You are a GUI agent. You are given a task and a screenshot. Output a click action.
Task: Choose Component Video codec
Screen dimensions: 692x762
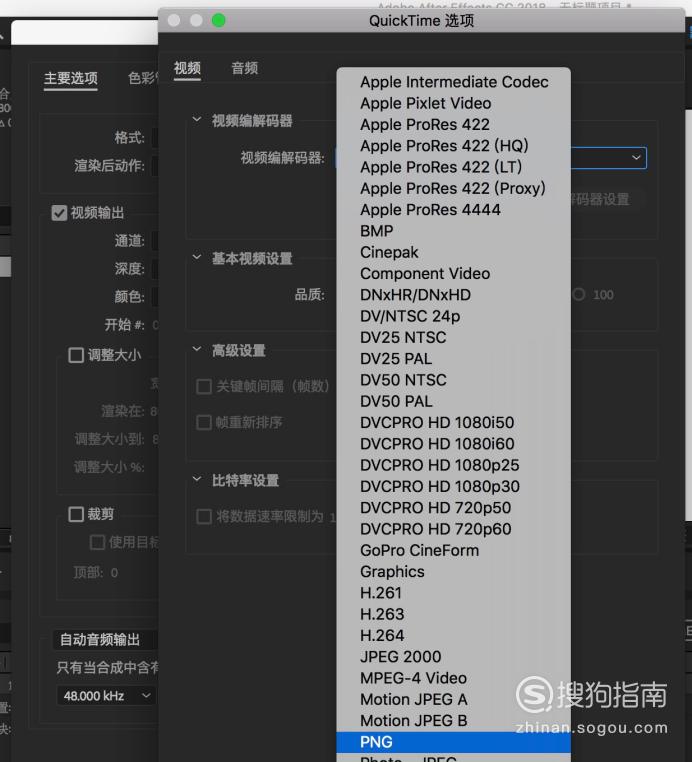tap(453, 274)
